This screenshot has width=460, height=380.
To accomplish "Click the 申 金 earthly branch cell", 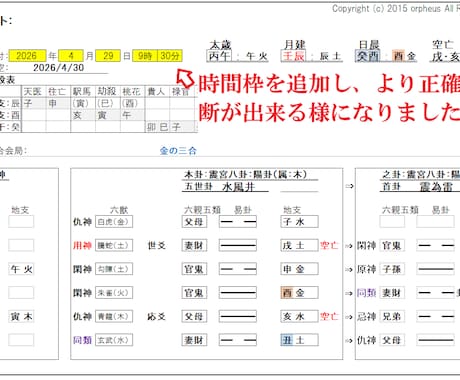I will click(299, 269).
